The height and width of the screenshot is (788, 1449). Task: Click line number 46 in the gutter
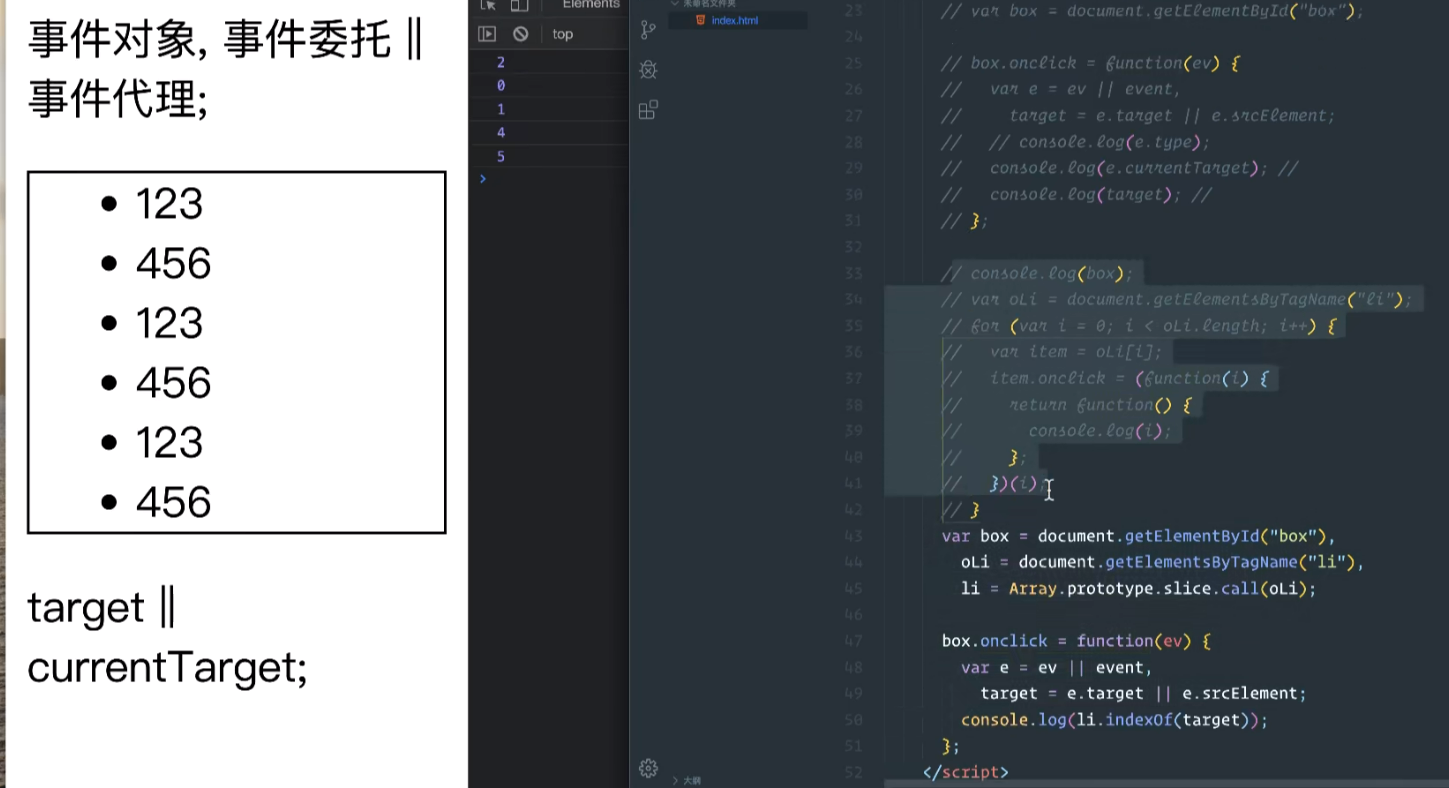[853, 614]
